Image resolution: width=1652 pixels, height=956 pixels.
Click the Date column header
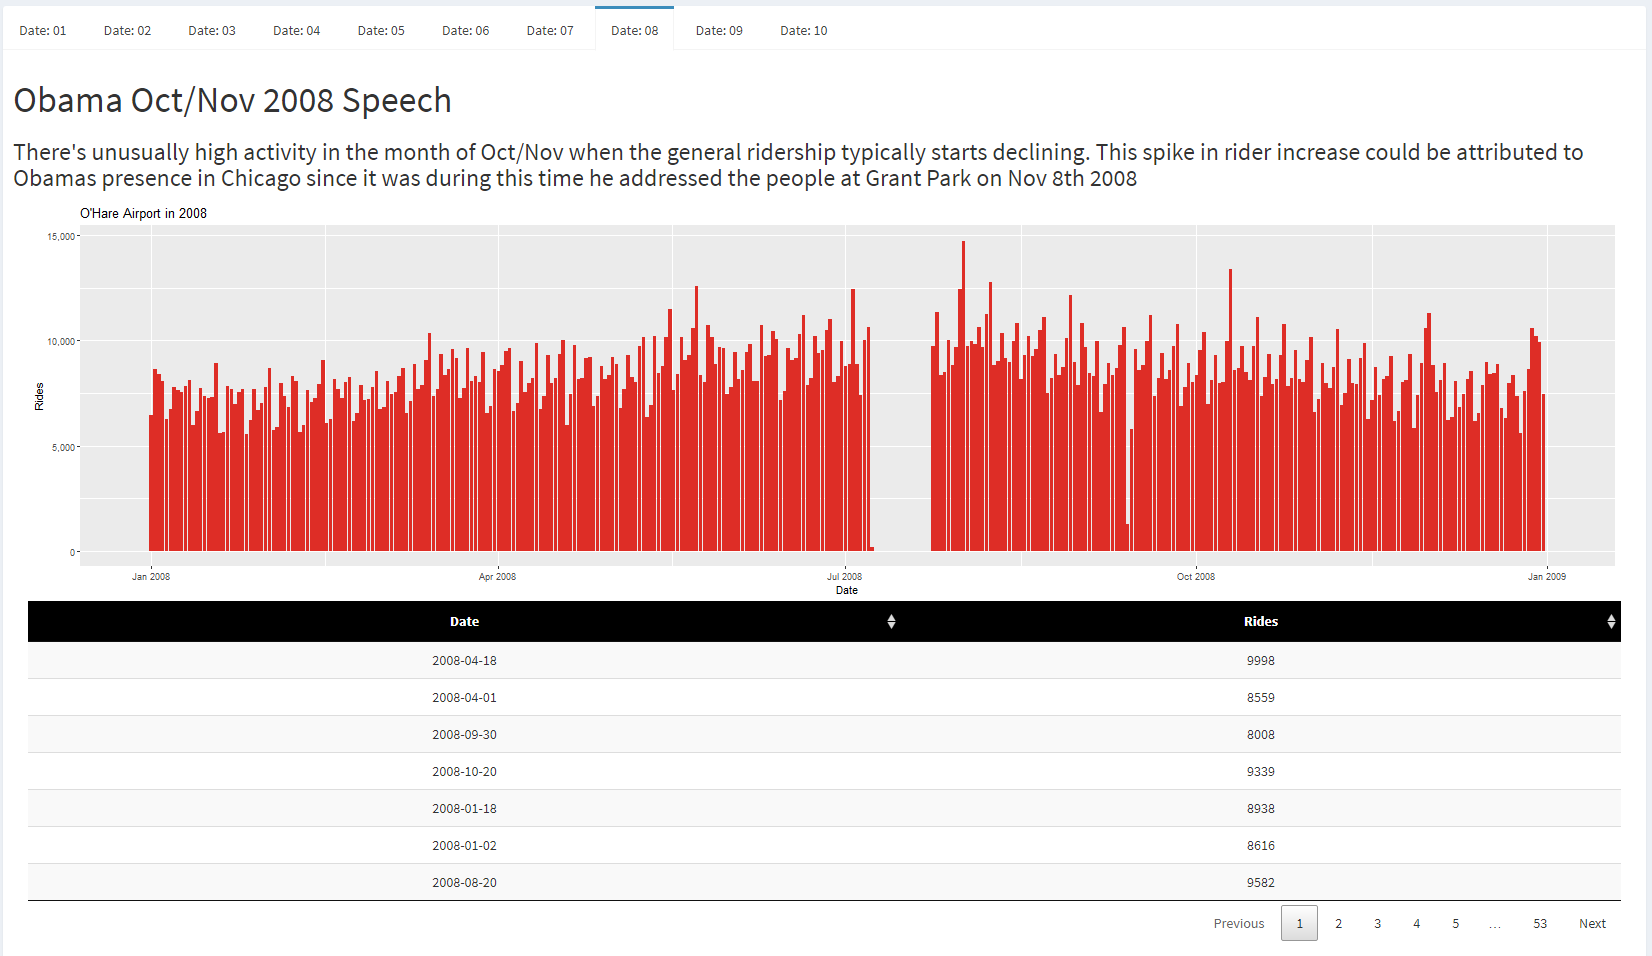point(464,622)
